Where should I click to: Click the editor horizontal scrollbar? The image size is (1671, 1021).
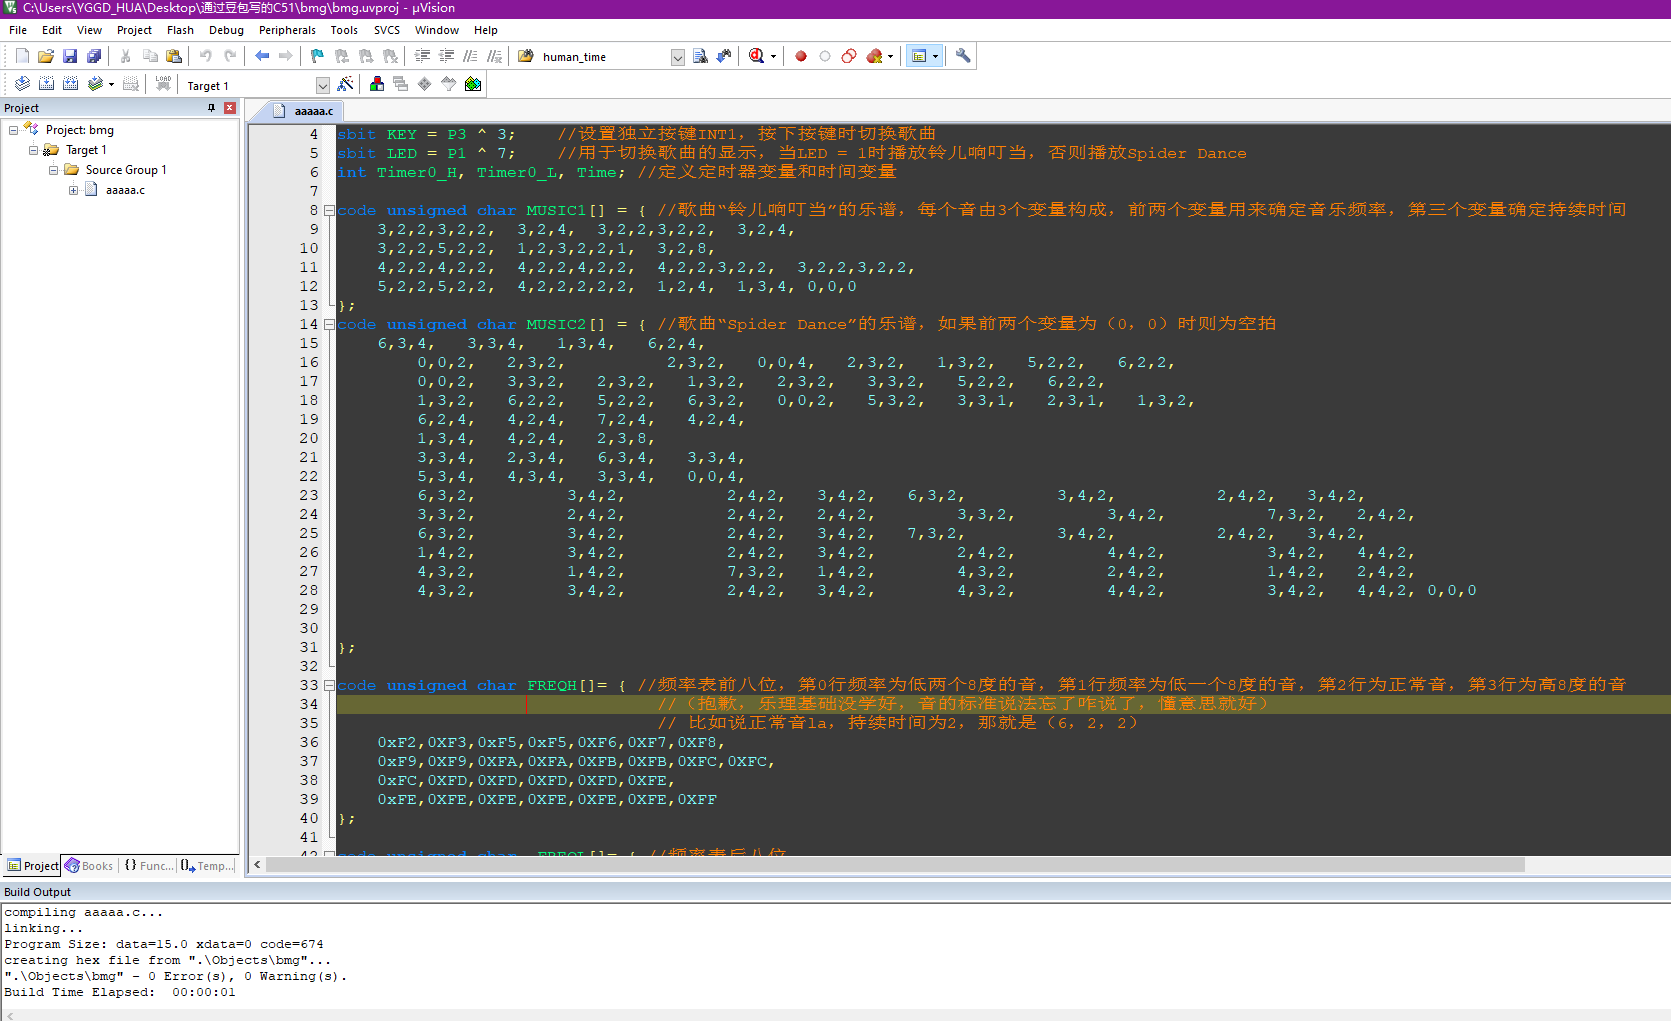[895, 864]
